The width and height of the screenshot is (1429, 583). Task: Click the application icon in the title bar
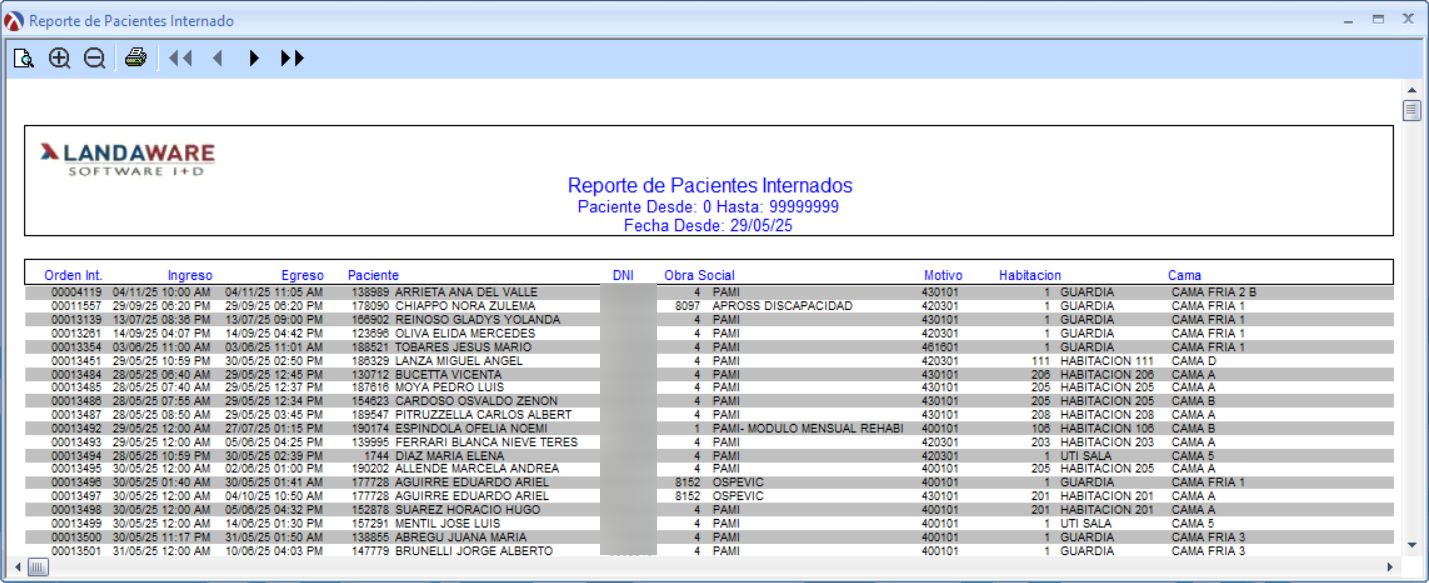(x=14, y=20)
